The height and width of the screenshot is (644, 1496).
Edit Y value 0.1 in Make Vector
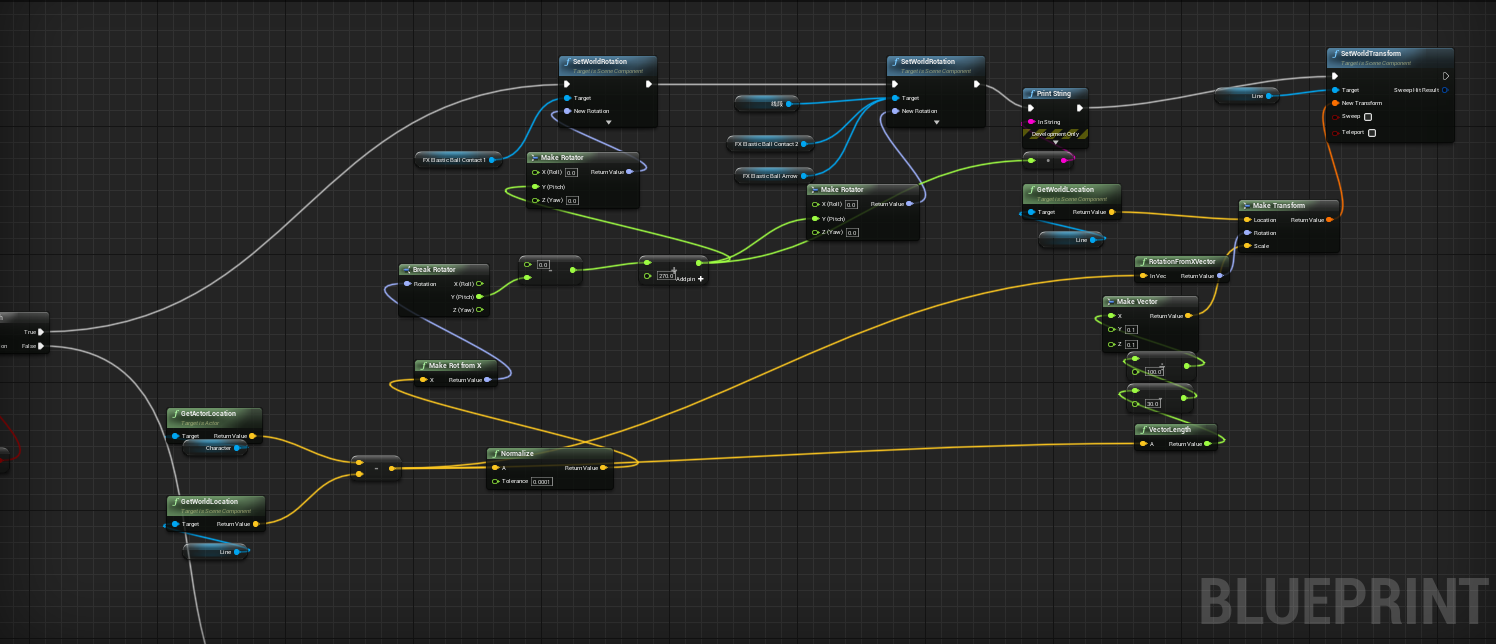pyautogui.click(x=1131, y=330)
